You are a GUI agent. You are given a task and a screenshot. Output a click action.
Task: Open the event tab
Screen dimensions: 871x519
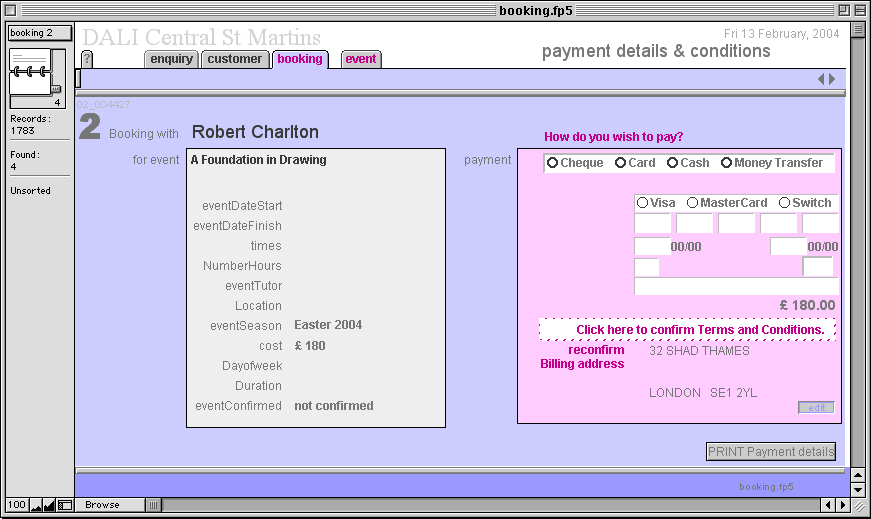click(x=360, y=59)
